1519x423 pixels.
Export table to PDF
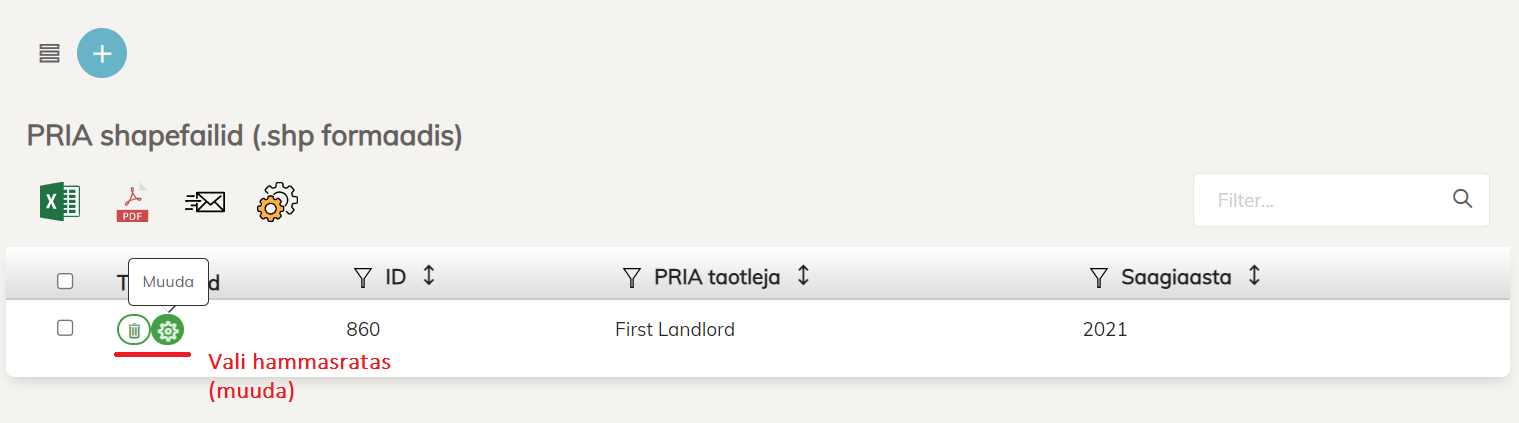coord(132,202)
